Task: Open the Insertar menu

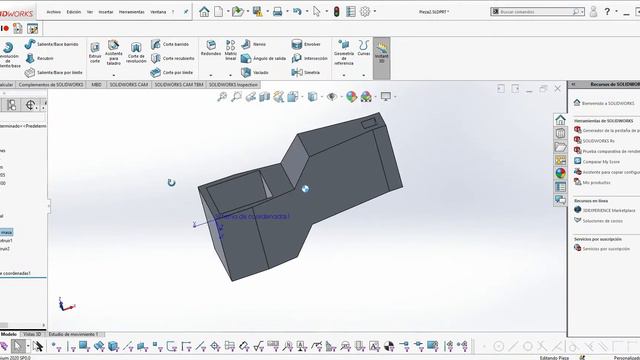Action: tap(106, 12)
